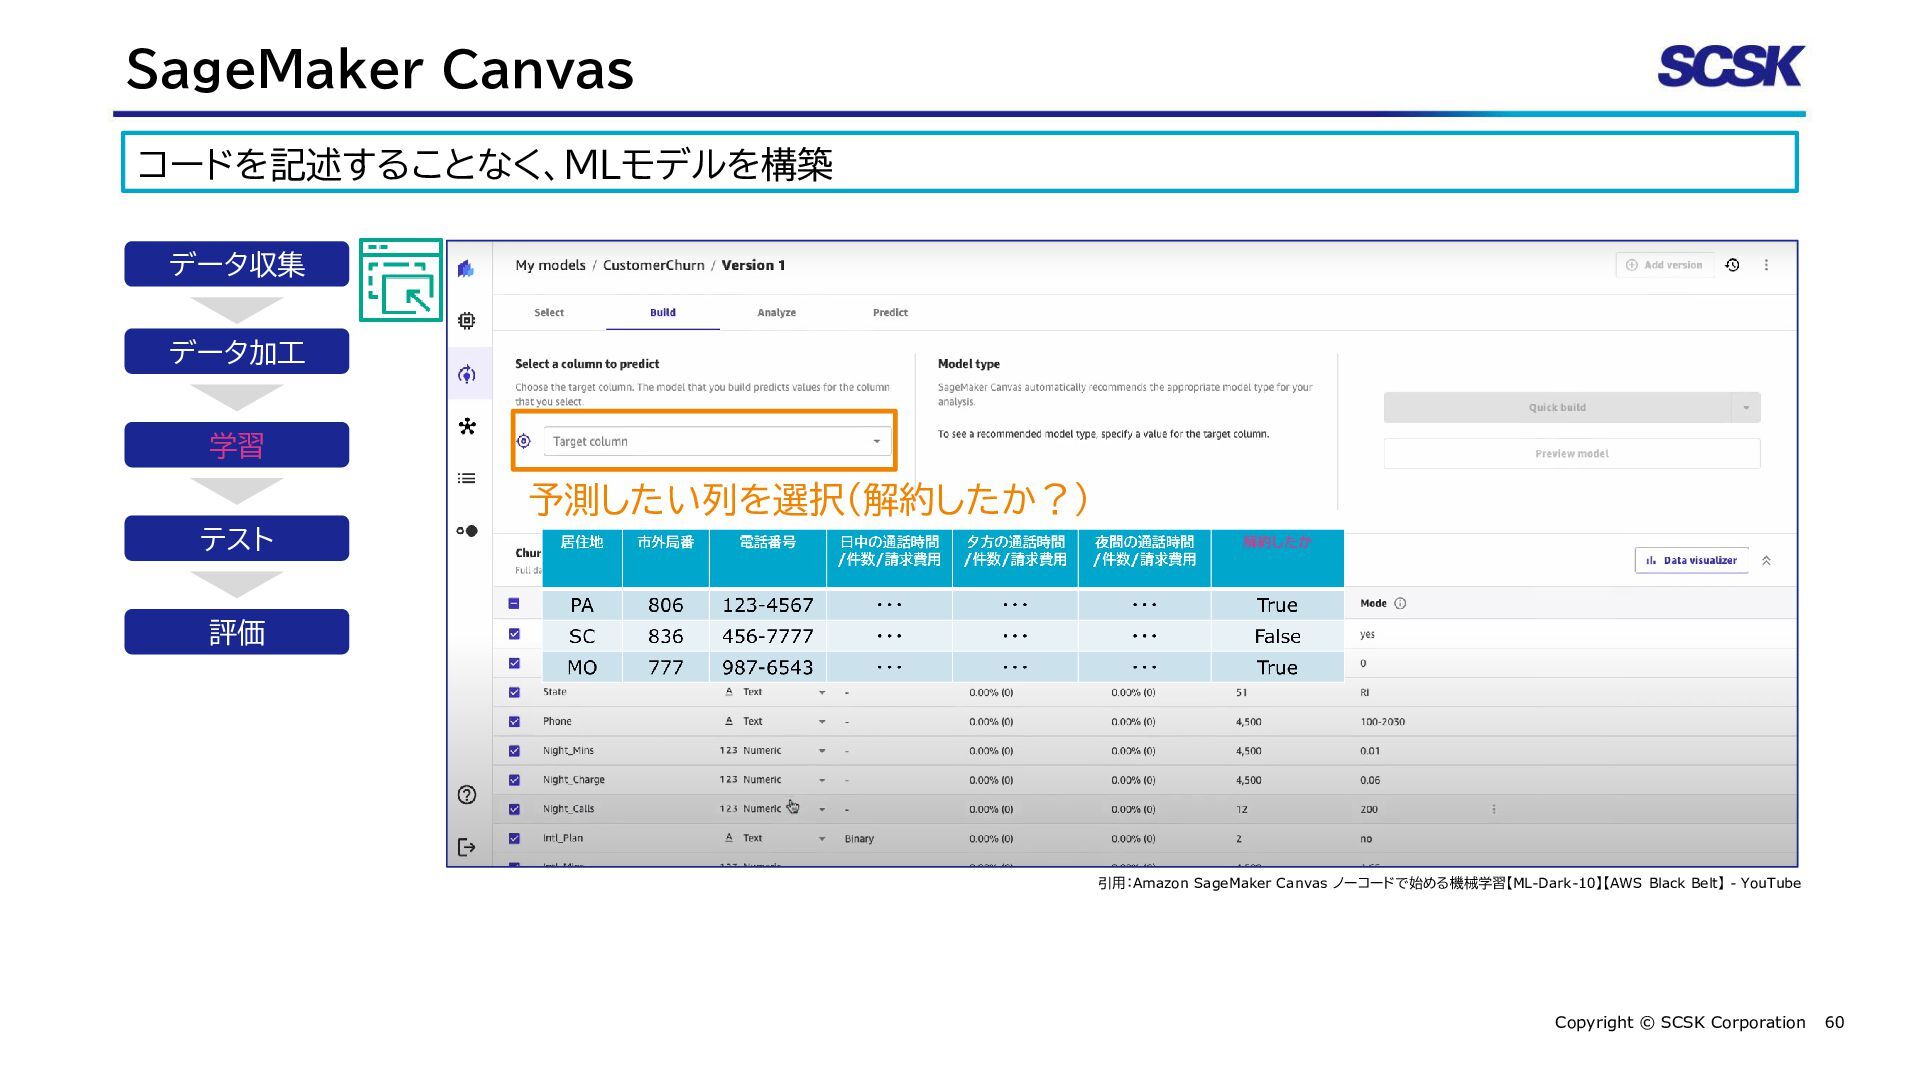This screenshot has height=1080, width=1920.
Task: Click the screen-capture icon beside the flow list
Action: [400, 280]
